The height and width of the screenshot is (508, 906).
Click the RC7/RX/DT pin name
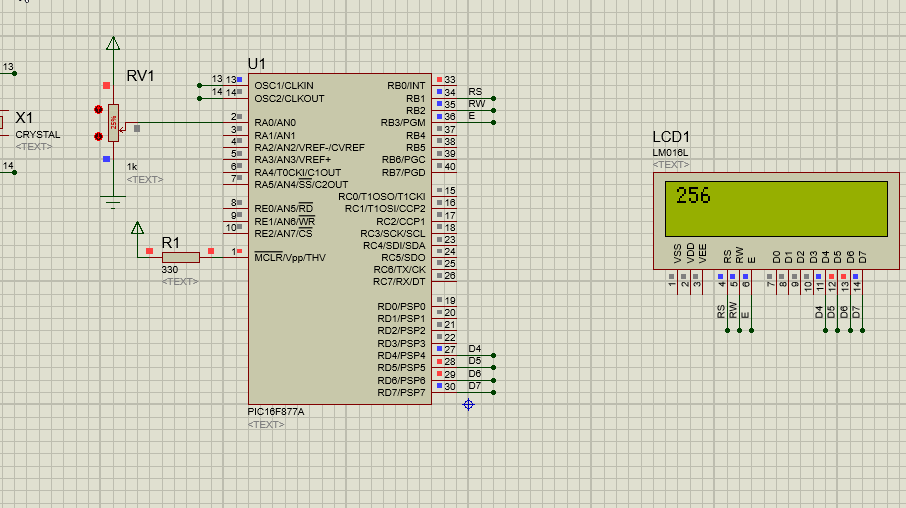coord(399,281)
